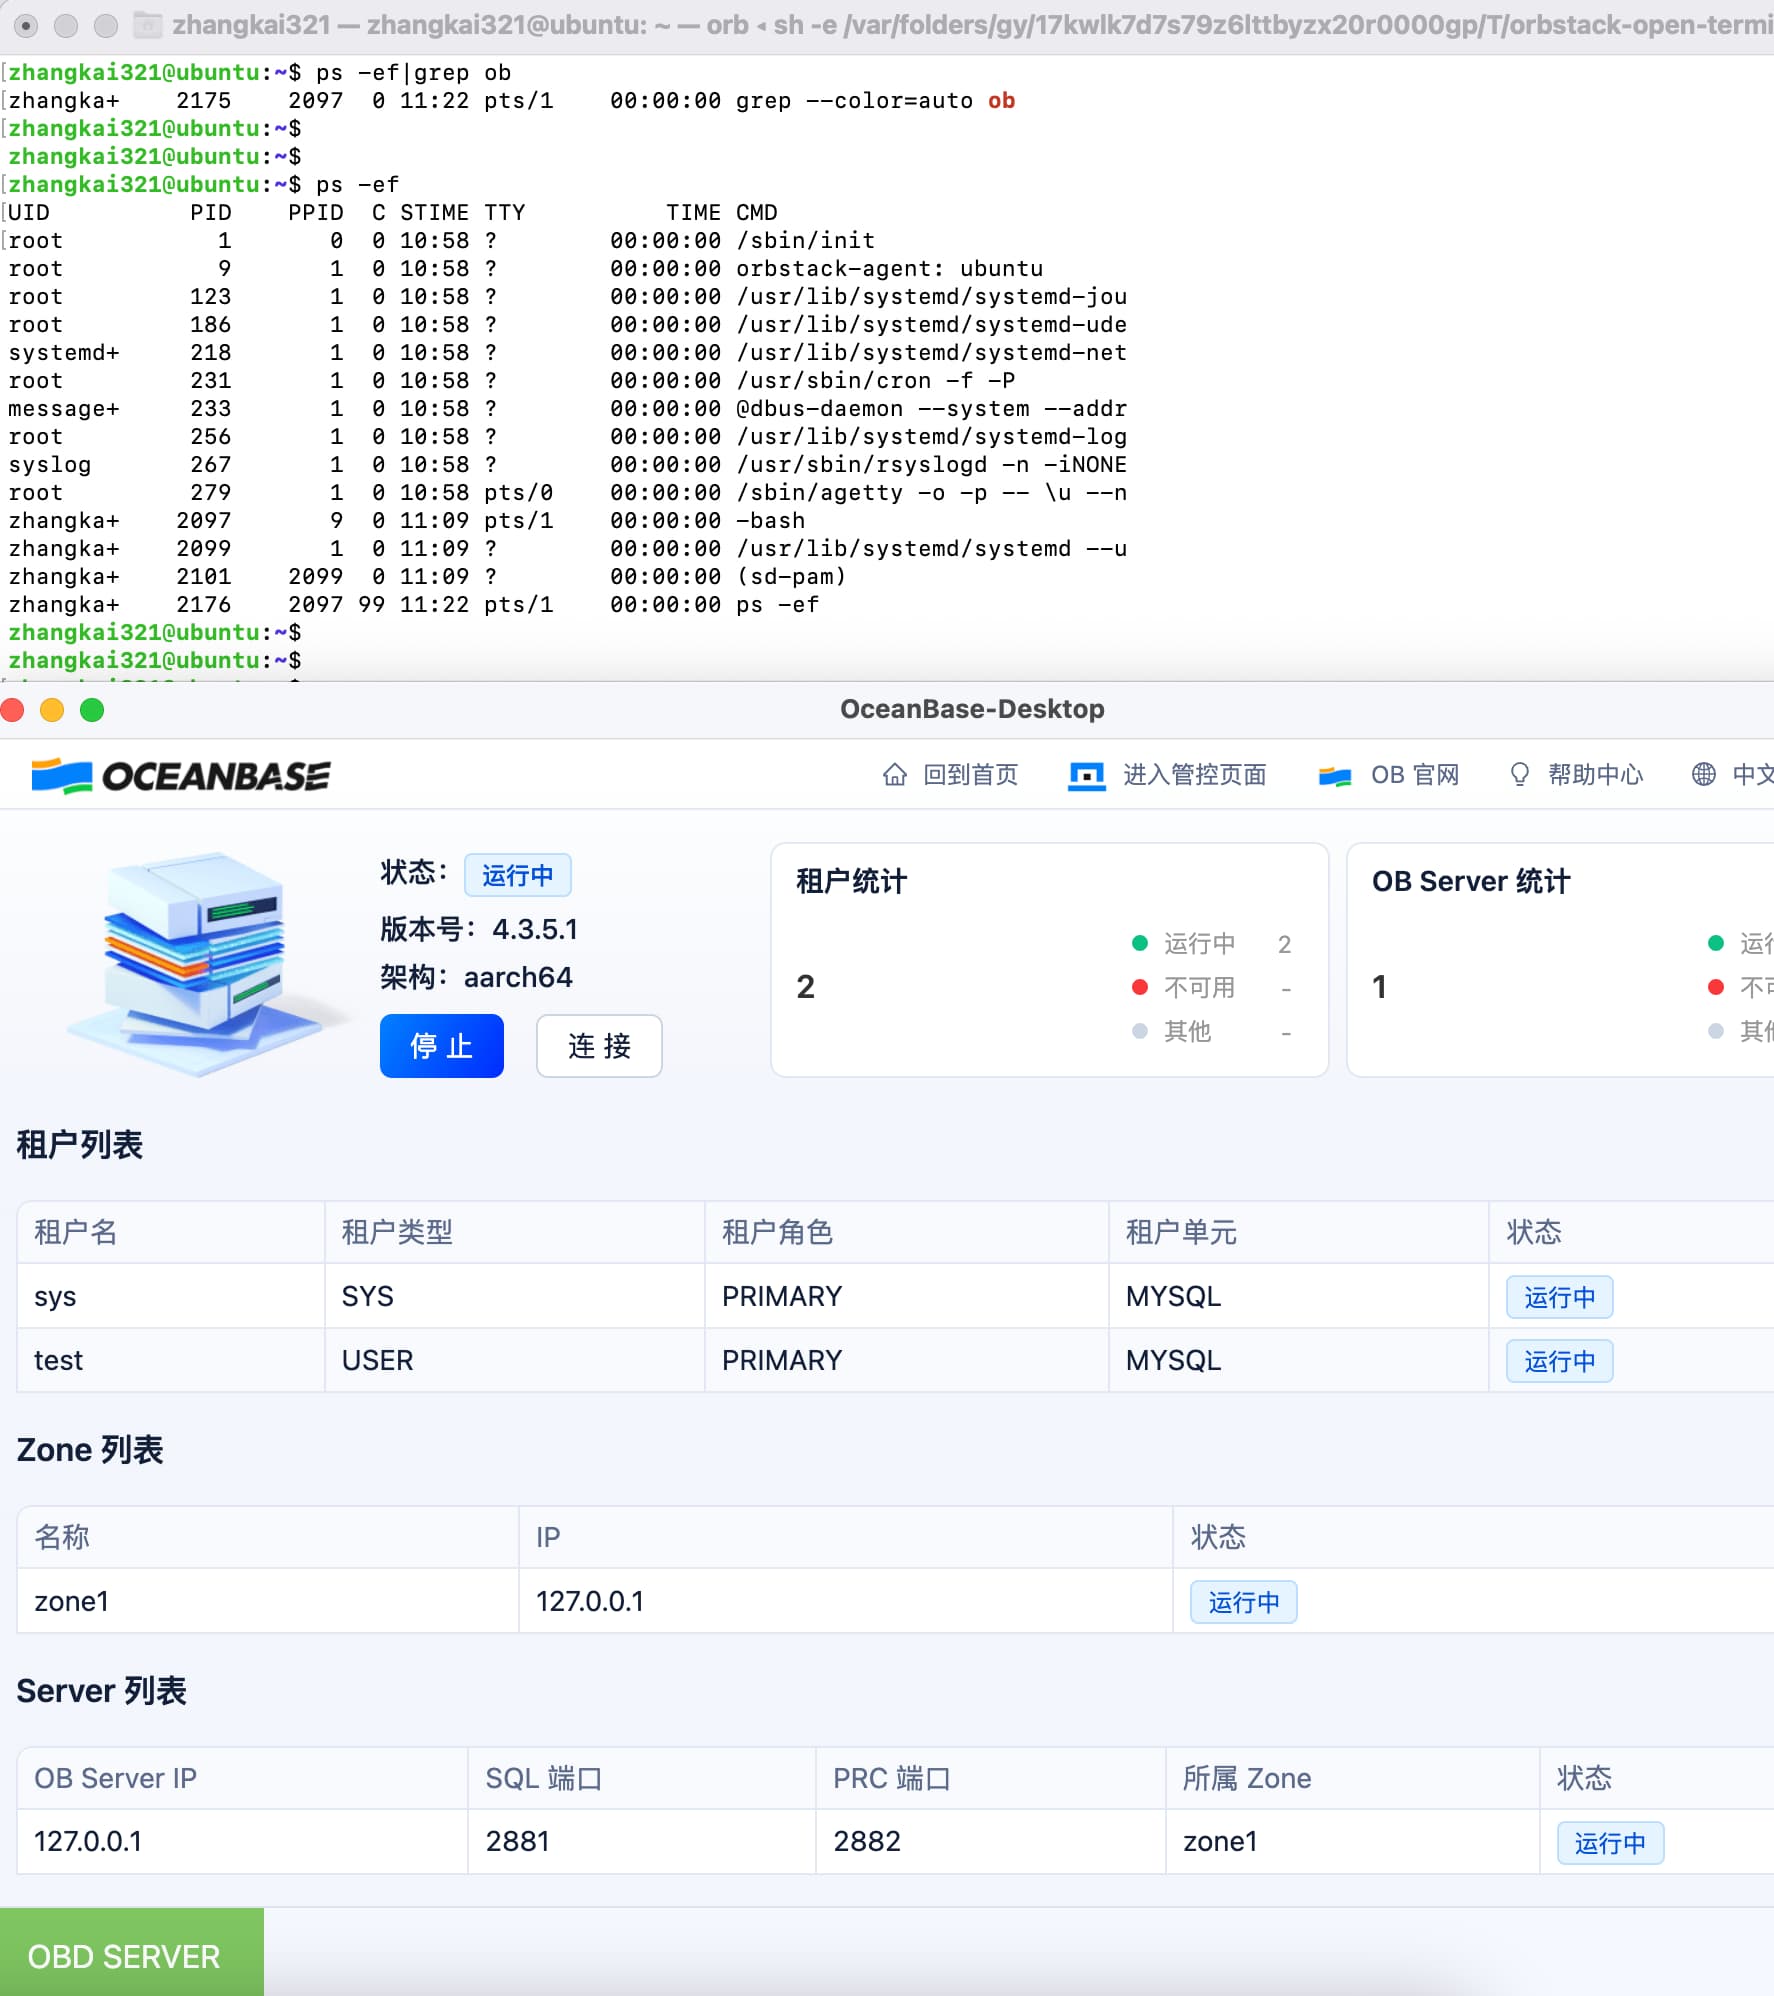Image resolution: width=1774 pixels, height=1996 pixels.
Task: Click 运行中 status tag in sys row
Action: (x=1560, y=1297)
